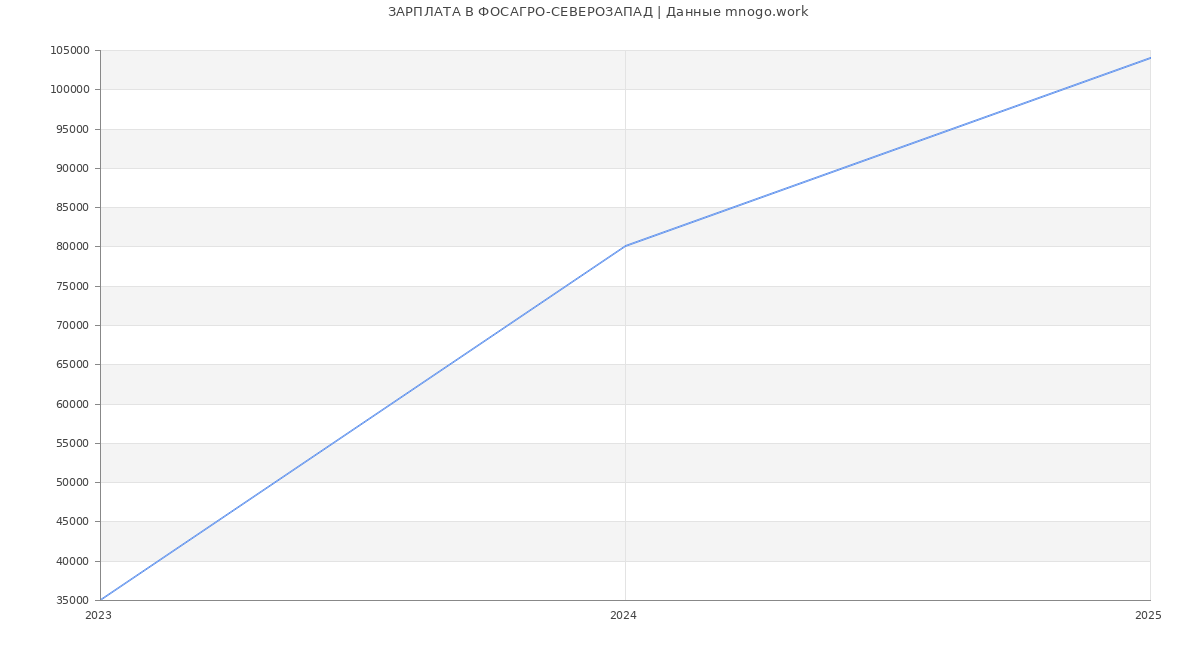Select the 65000 y-axis label
The image size is (1200, 650).
(x=72, y=365)
